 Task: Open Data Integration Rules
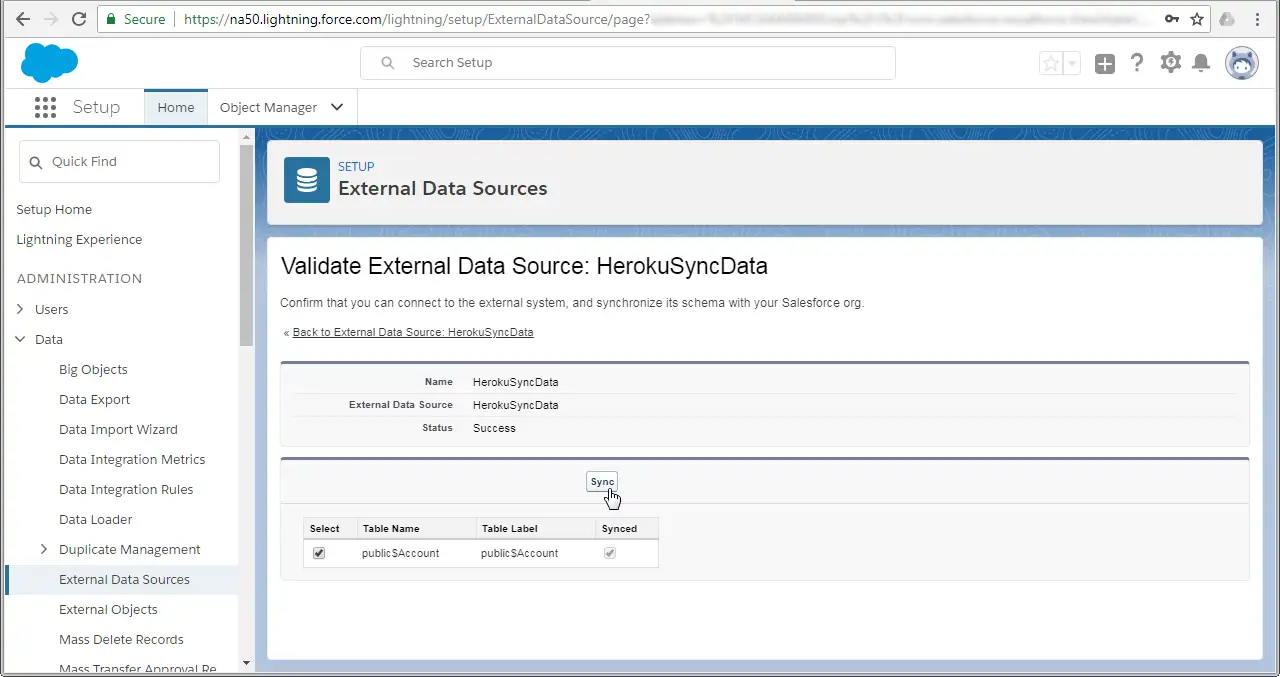pos(126,489)
